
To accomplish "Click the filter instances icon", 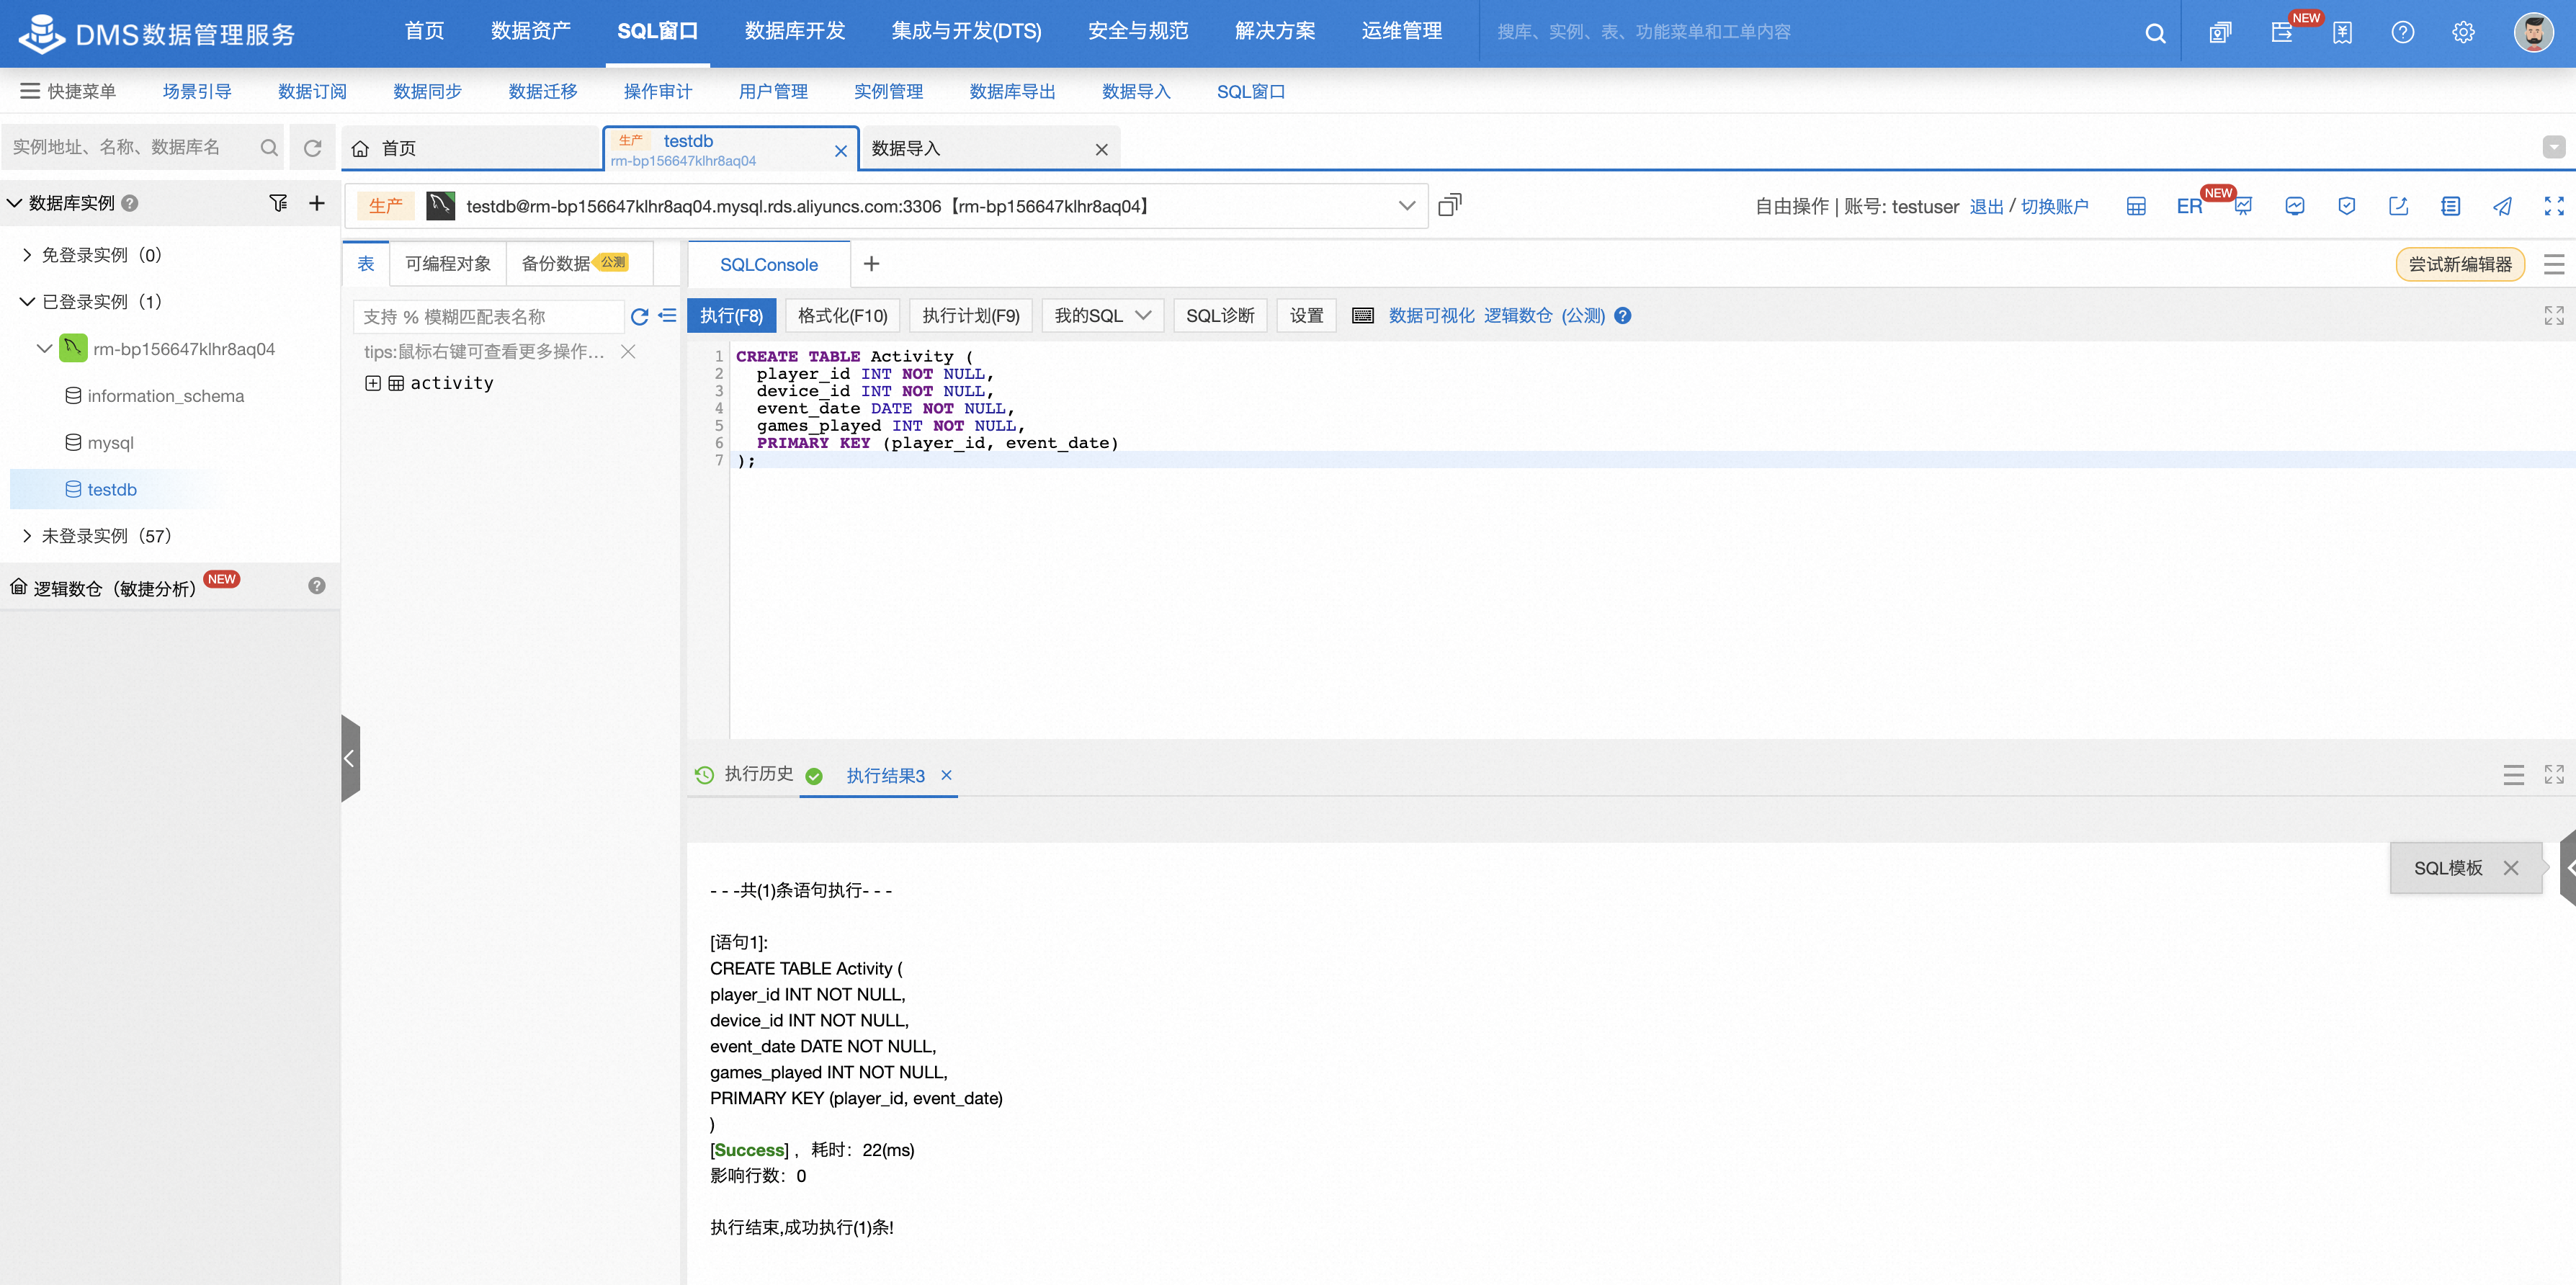I will pyautogui.click(x=278, y=203).
